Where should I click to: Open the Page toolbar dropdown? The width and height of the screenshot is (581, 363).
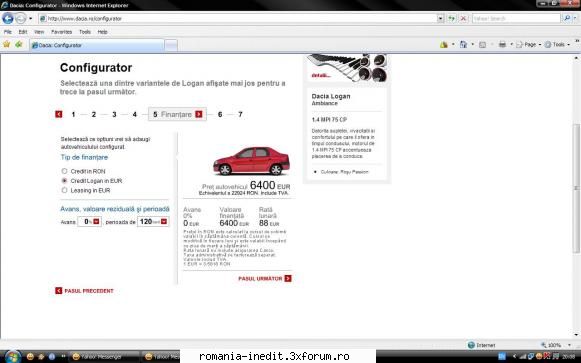coord(528,44)
